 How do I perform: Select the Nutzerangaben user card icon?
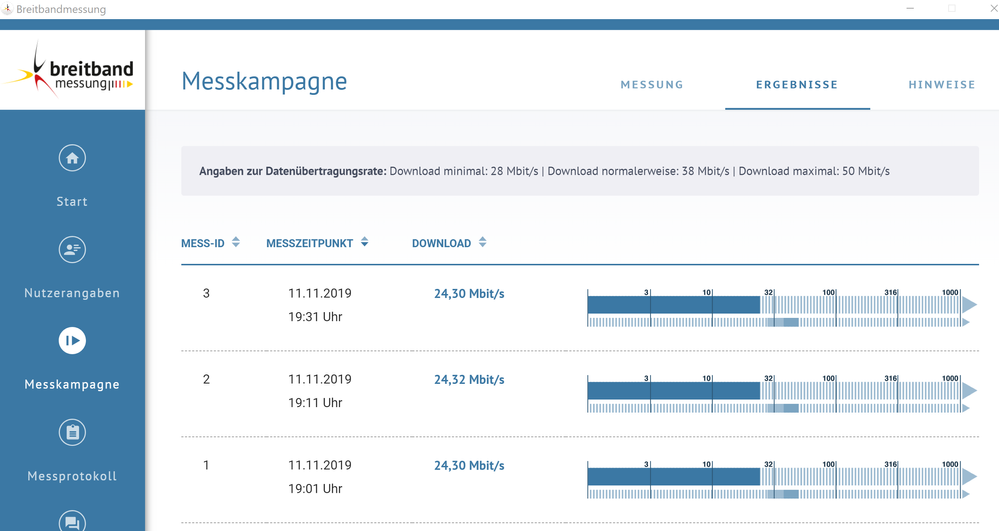tap(72, 249)
